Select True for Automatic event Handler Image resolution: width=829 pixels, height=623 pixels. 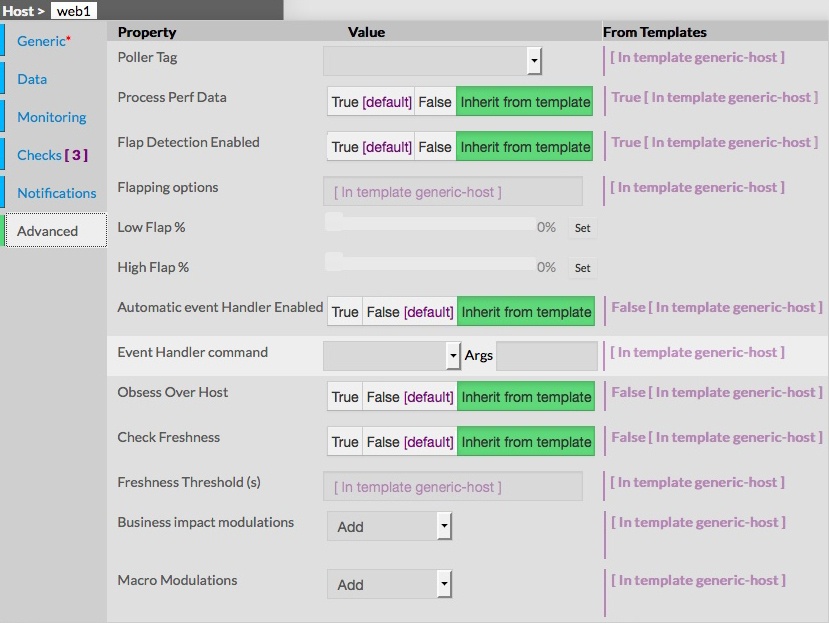(x=345, y=312)
